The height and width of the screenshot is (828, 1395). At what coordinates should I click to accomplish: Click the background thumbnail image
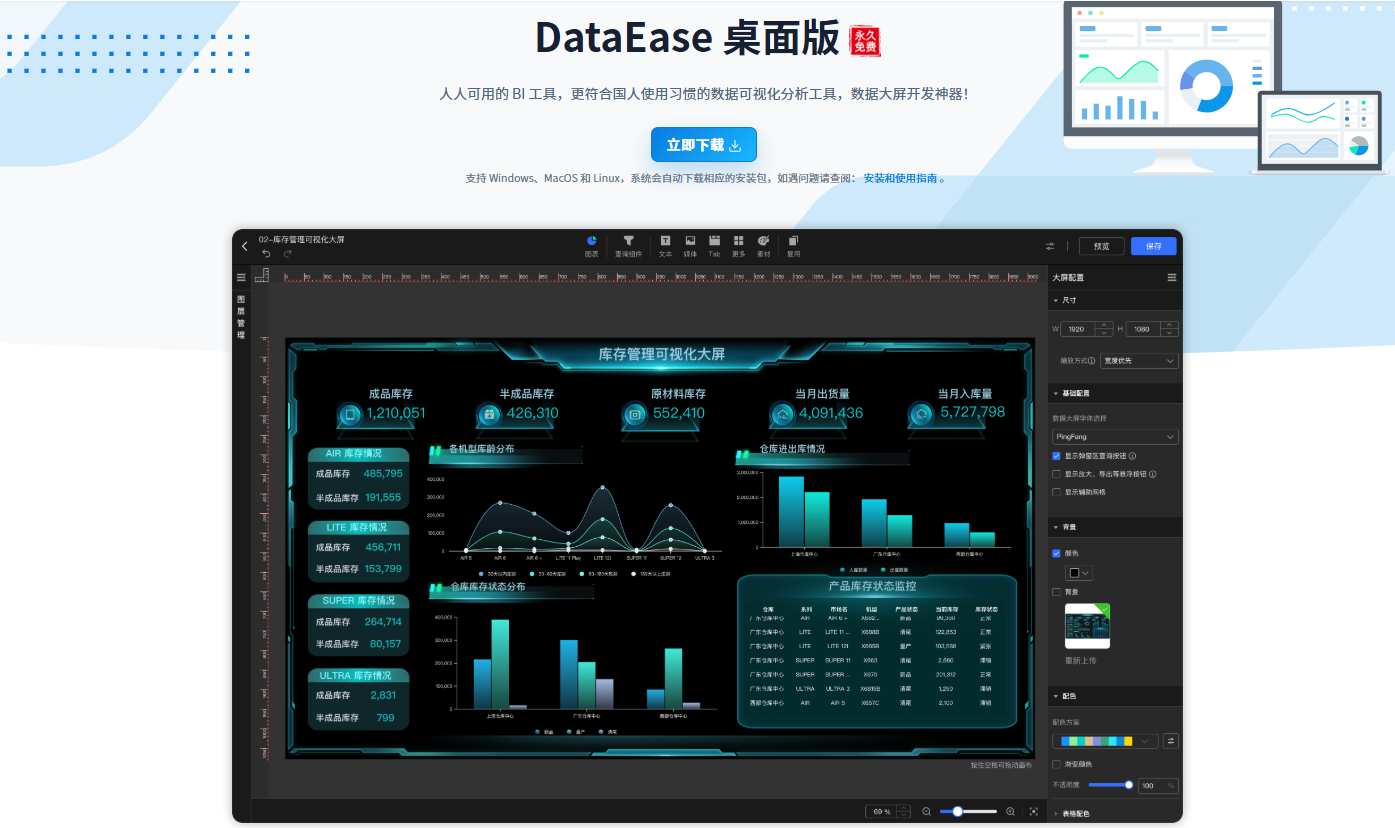pos(1088,626)
